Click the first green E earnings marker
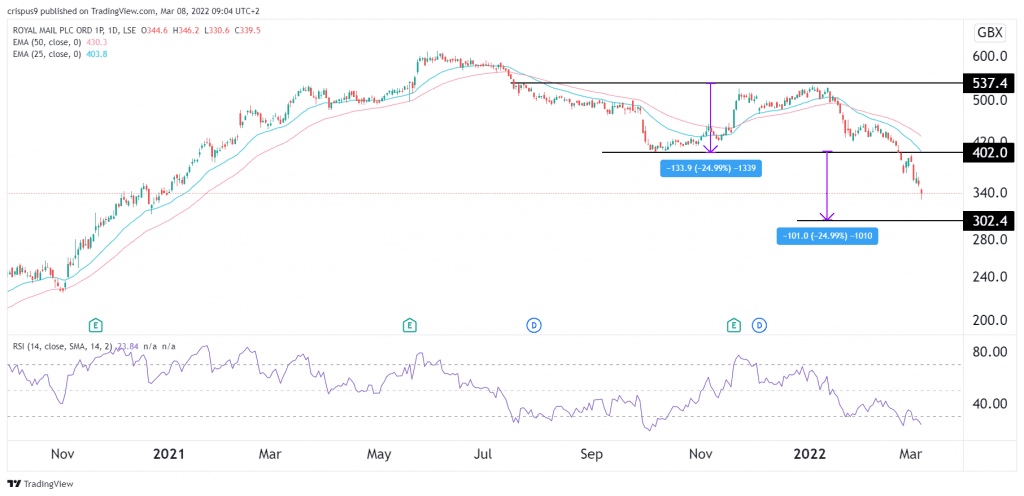Viewport: 1024px width, 496px height. click(x=97, y=324)
